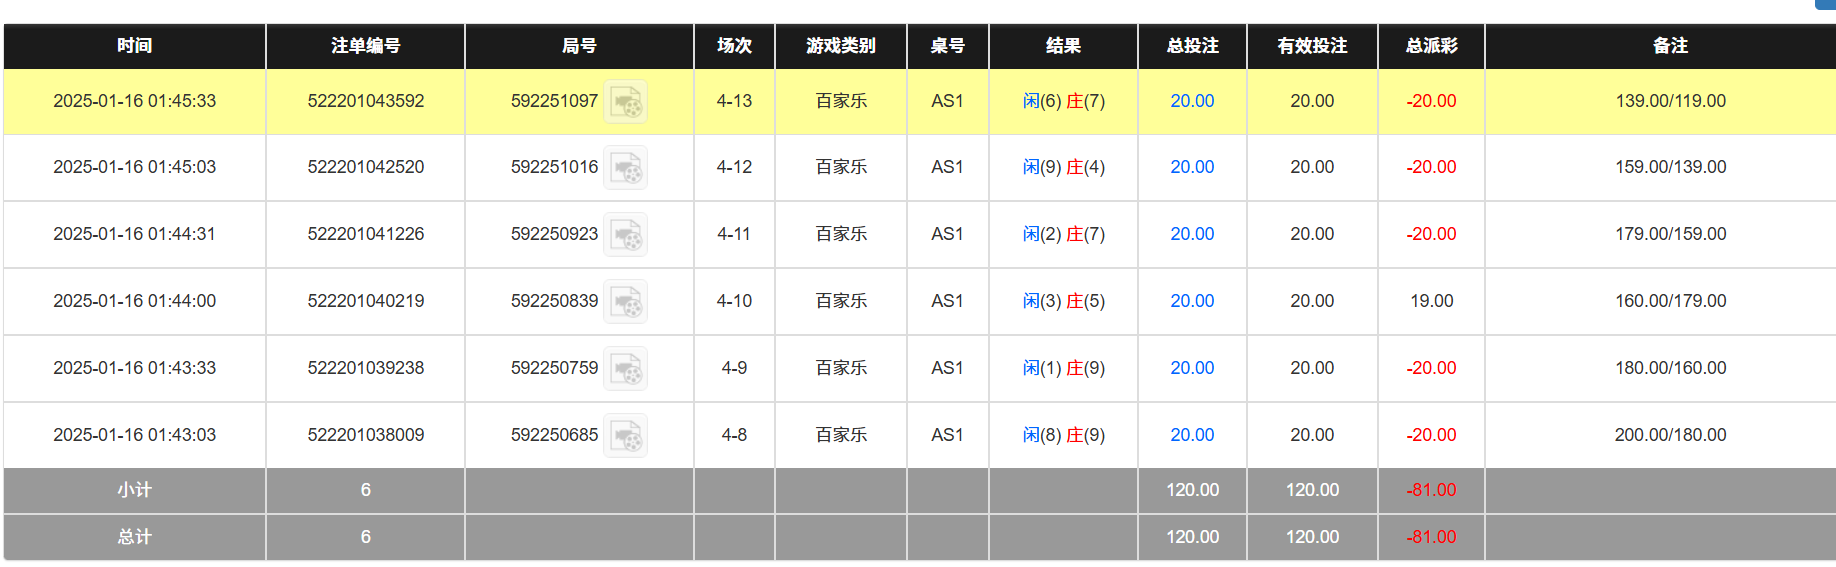This screenshot has width=1836, height=567.
Task: Open video replay icon for round 592251097
Action: pyautogui.click(x=626, y=102)
